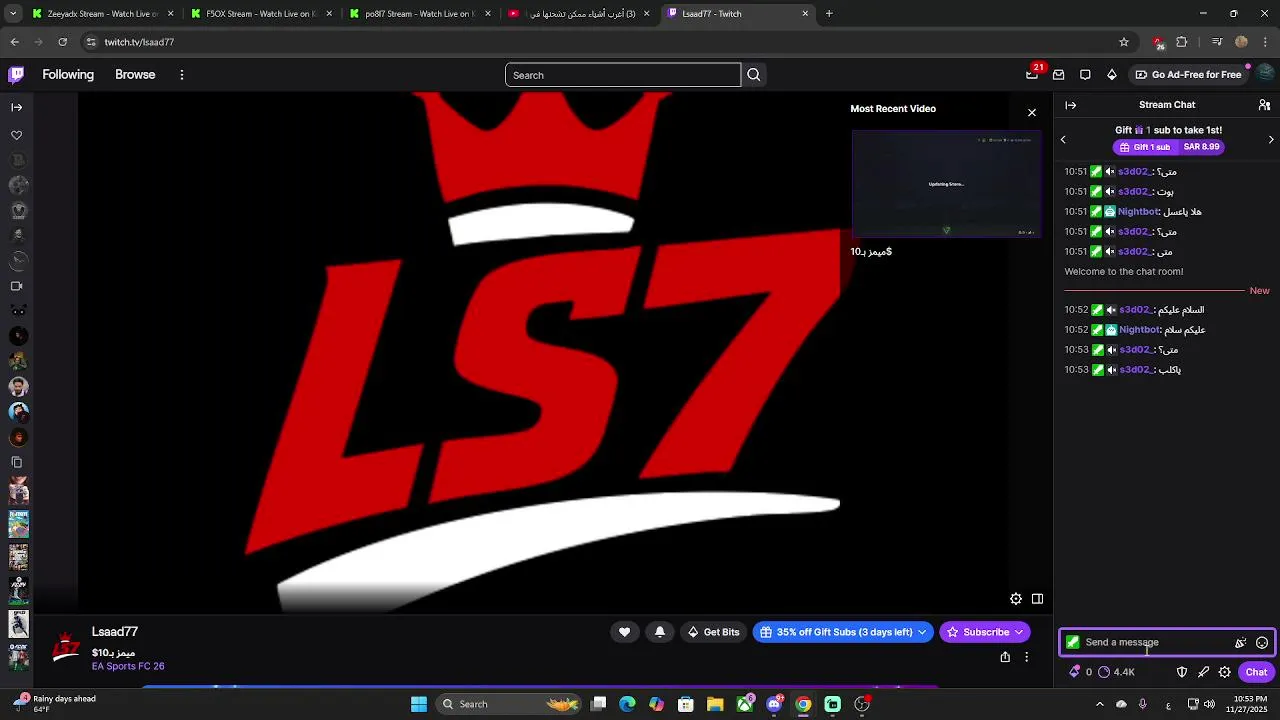Click Go Ad-Free for Free button
The height and width of the screenshot is (720, 1280).
point(1188,75)
